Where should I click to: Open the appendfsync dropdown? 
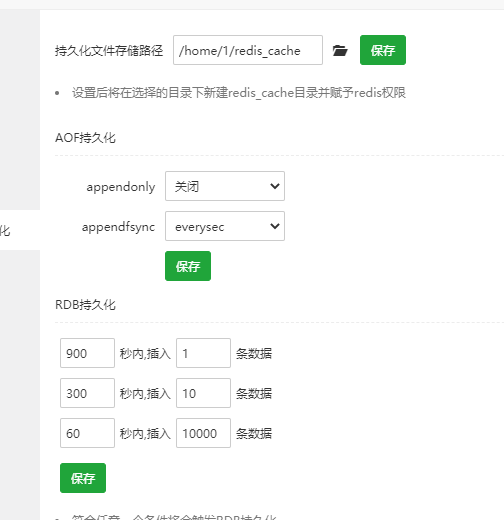(225, 226)
